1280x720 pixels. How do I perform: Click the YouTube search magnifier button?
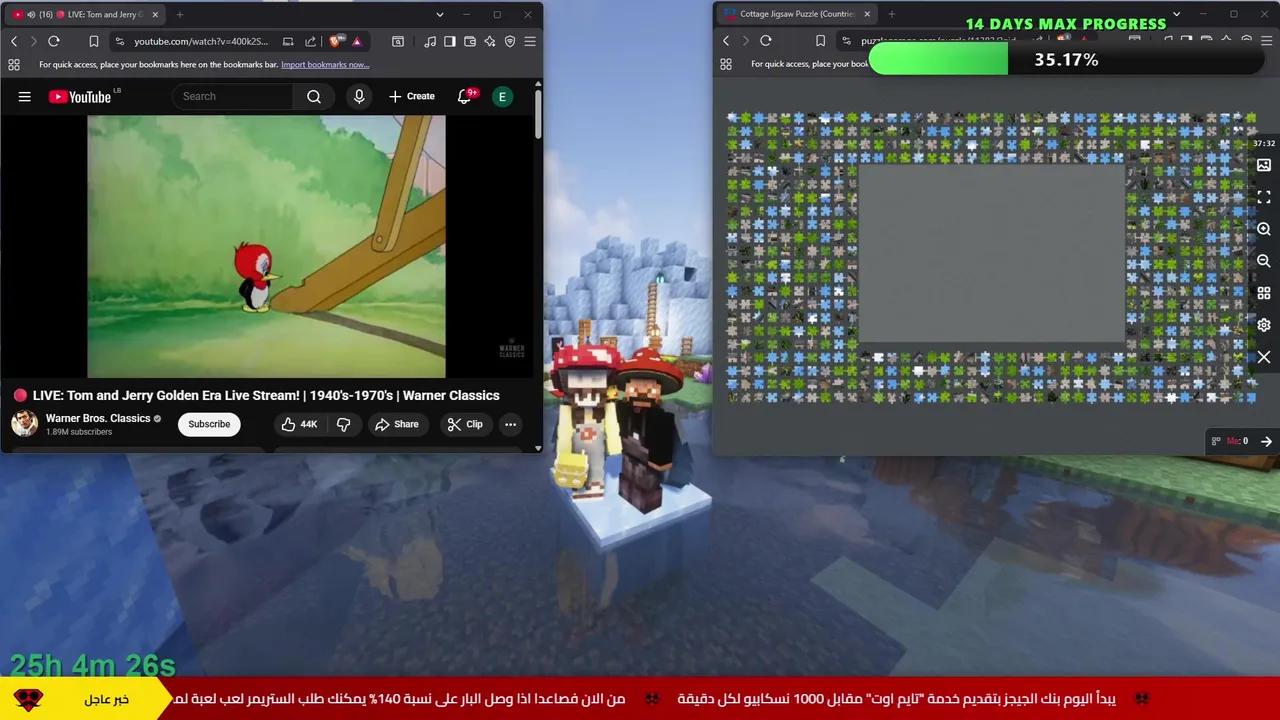pos(314,96)
